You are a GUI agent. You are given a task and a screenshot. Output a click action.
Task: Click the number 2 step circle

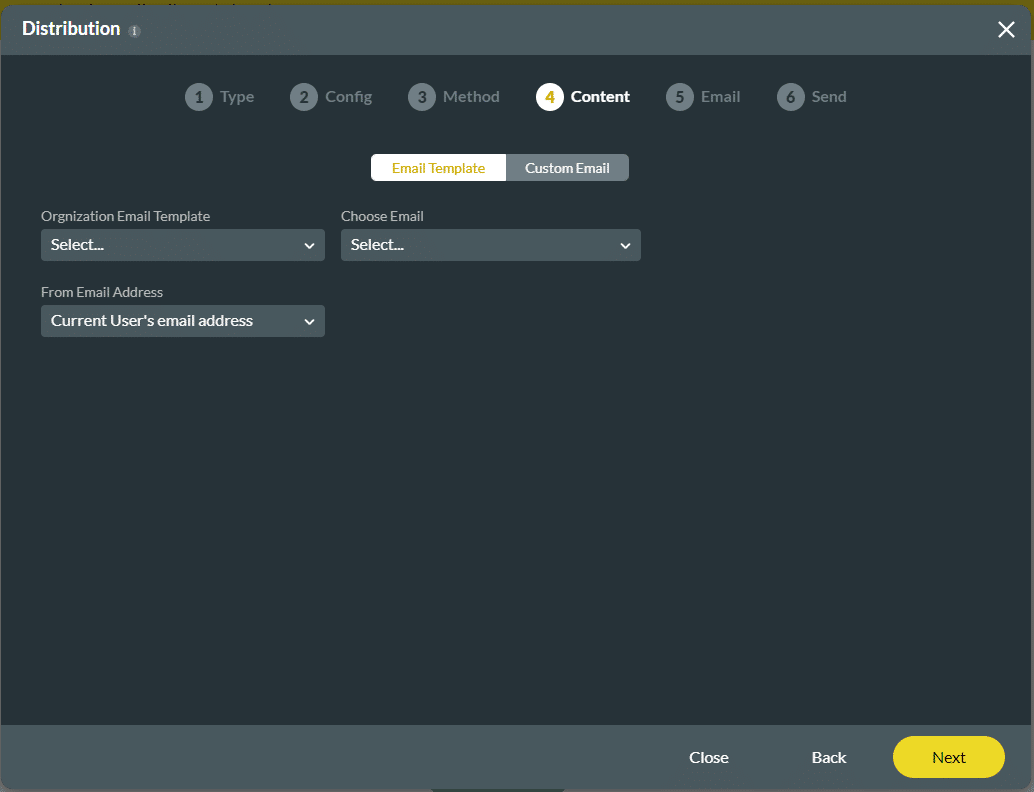coord(304,97)
